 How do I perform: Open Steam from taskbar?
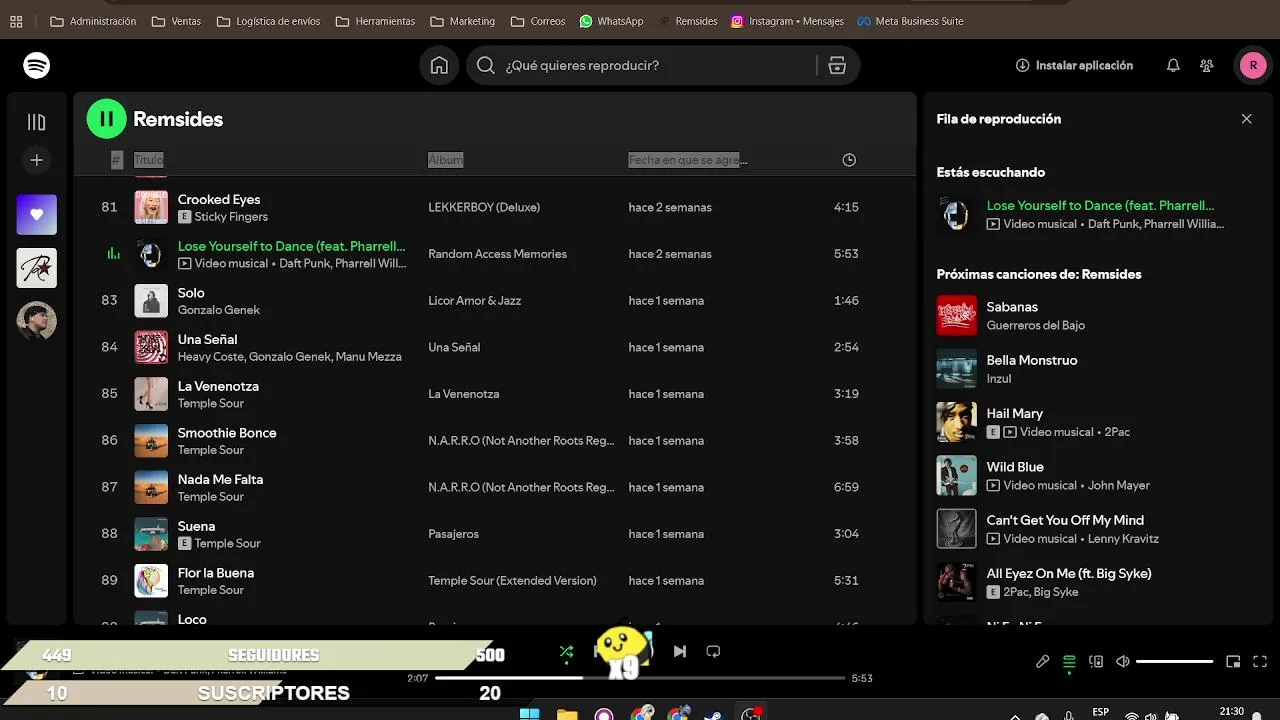(x=714, y=713)
